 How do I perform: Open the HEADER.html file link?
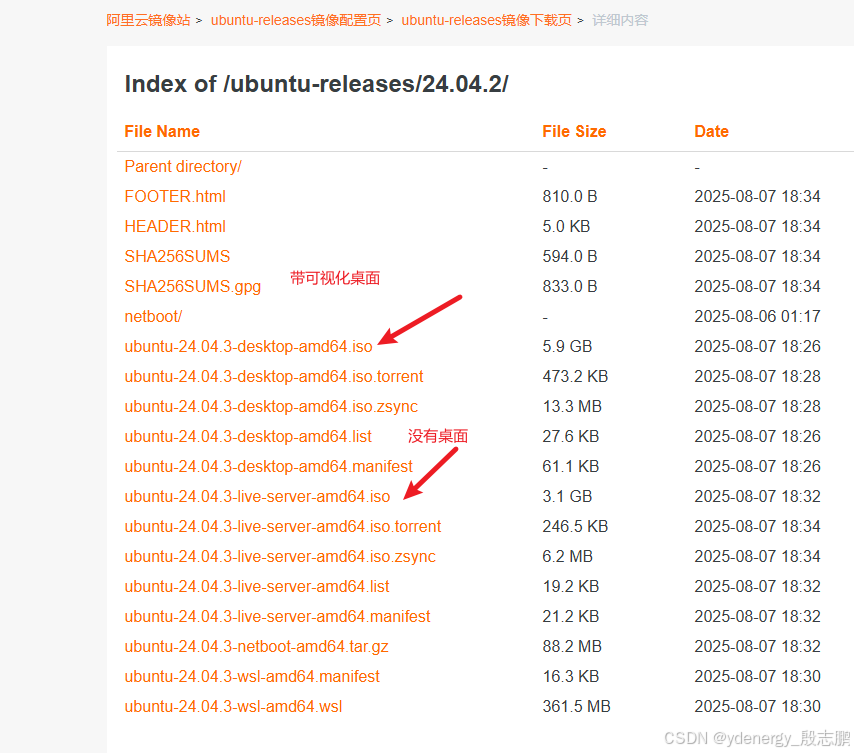point(175,226)
